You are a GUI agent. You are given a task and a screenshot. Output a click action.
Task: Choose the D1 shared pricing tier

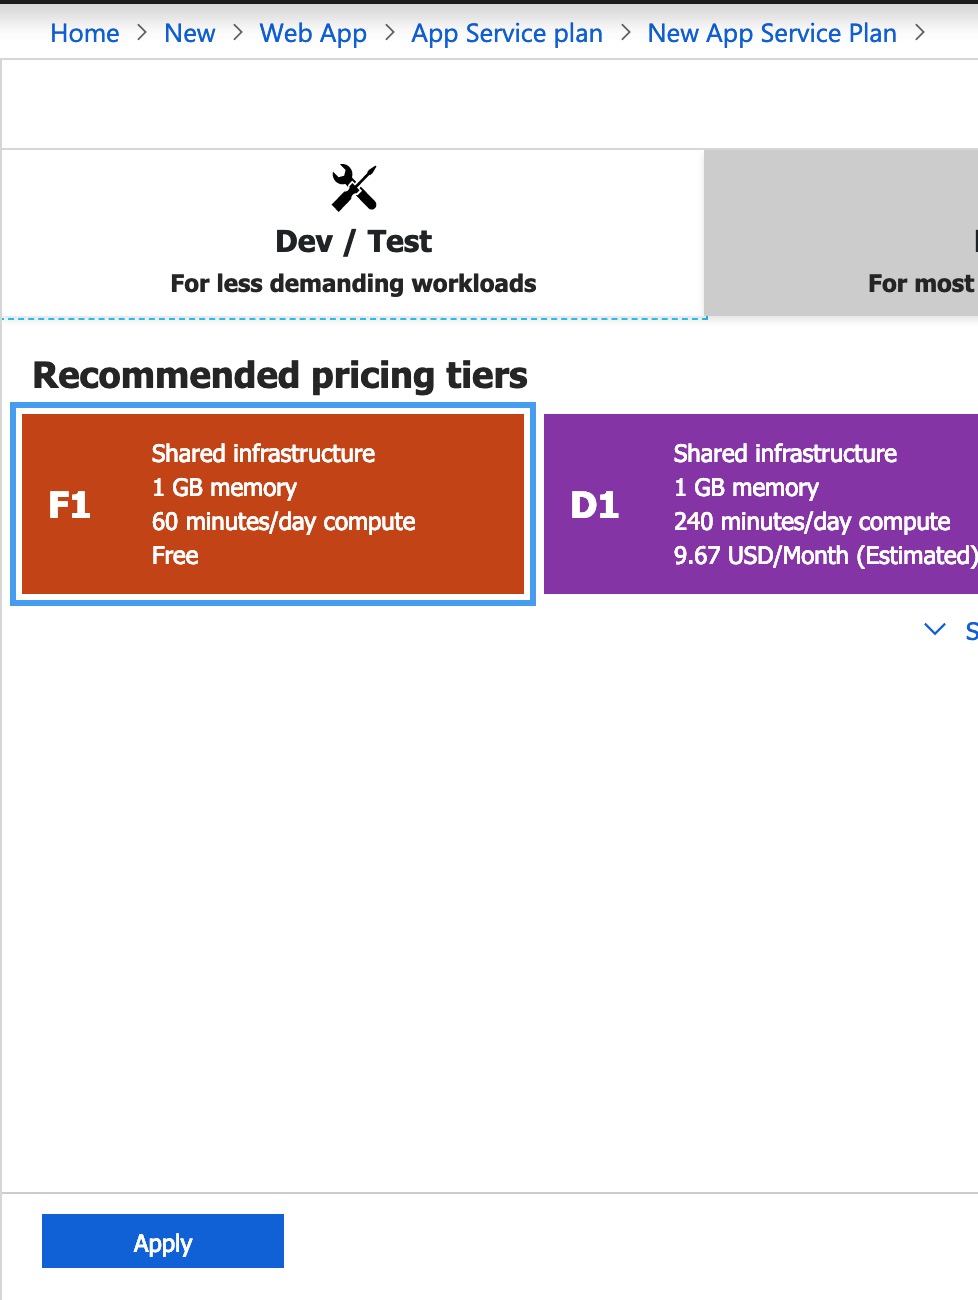(x=760, y=504)
